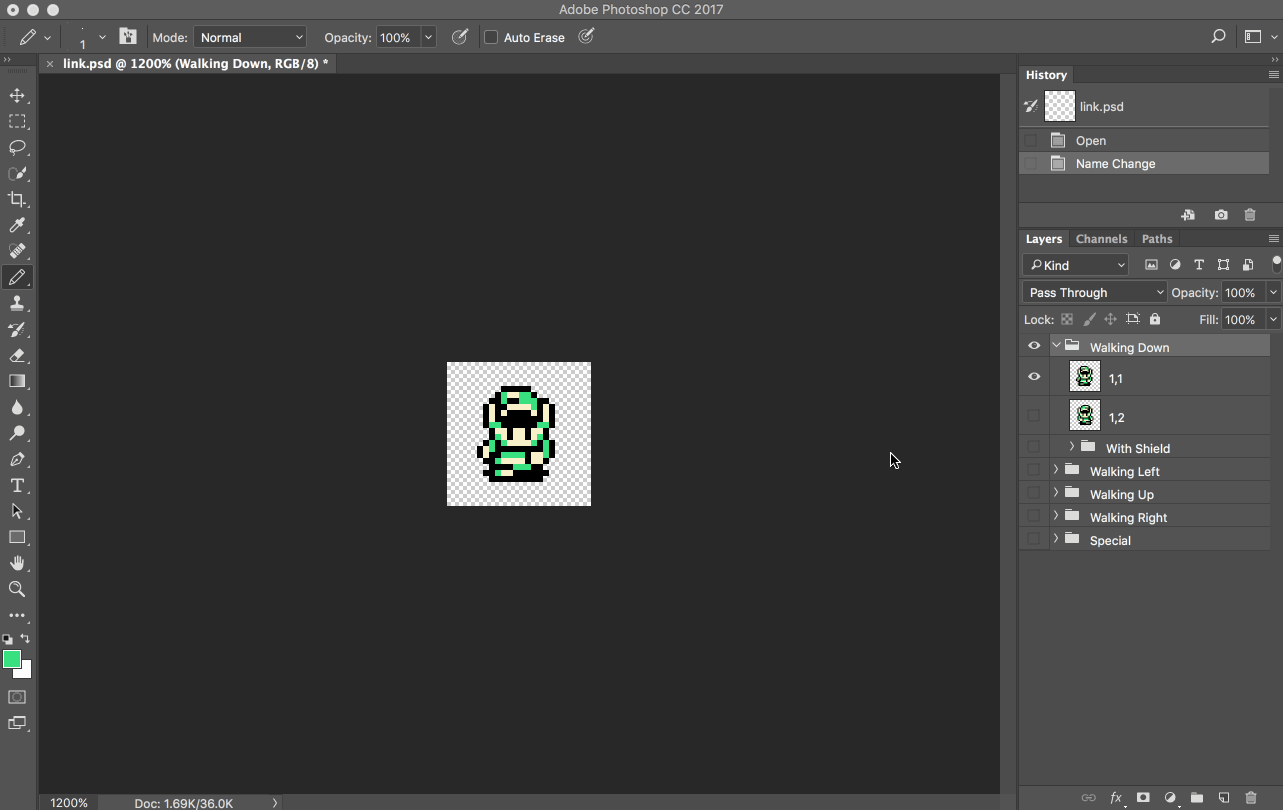1283x810 pixels.
Task: Select the Lasso tool
Action: pos(17,148)
